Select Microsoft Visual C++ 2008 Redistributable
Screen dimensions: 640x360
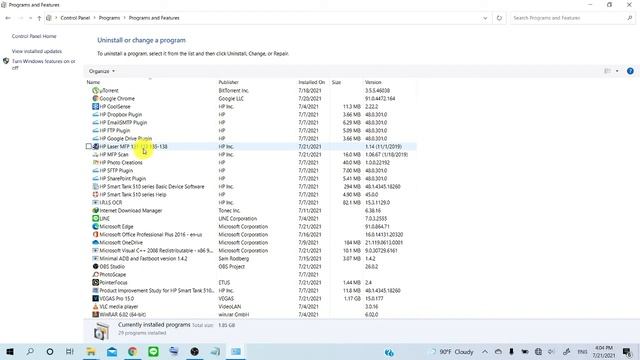click(251, 251)
